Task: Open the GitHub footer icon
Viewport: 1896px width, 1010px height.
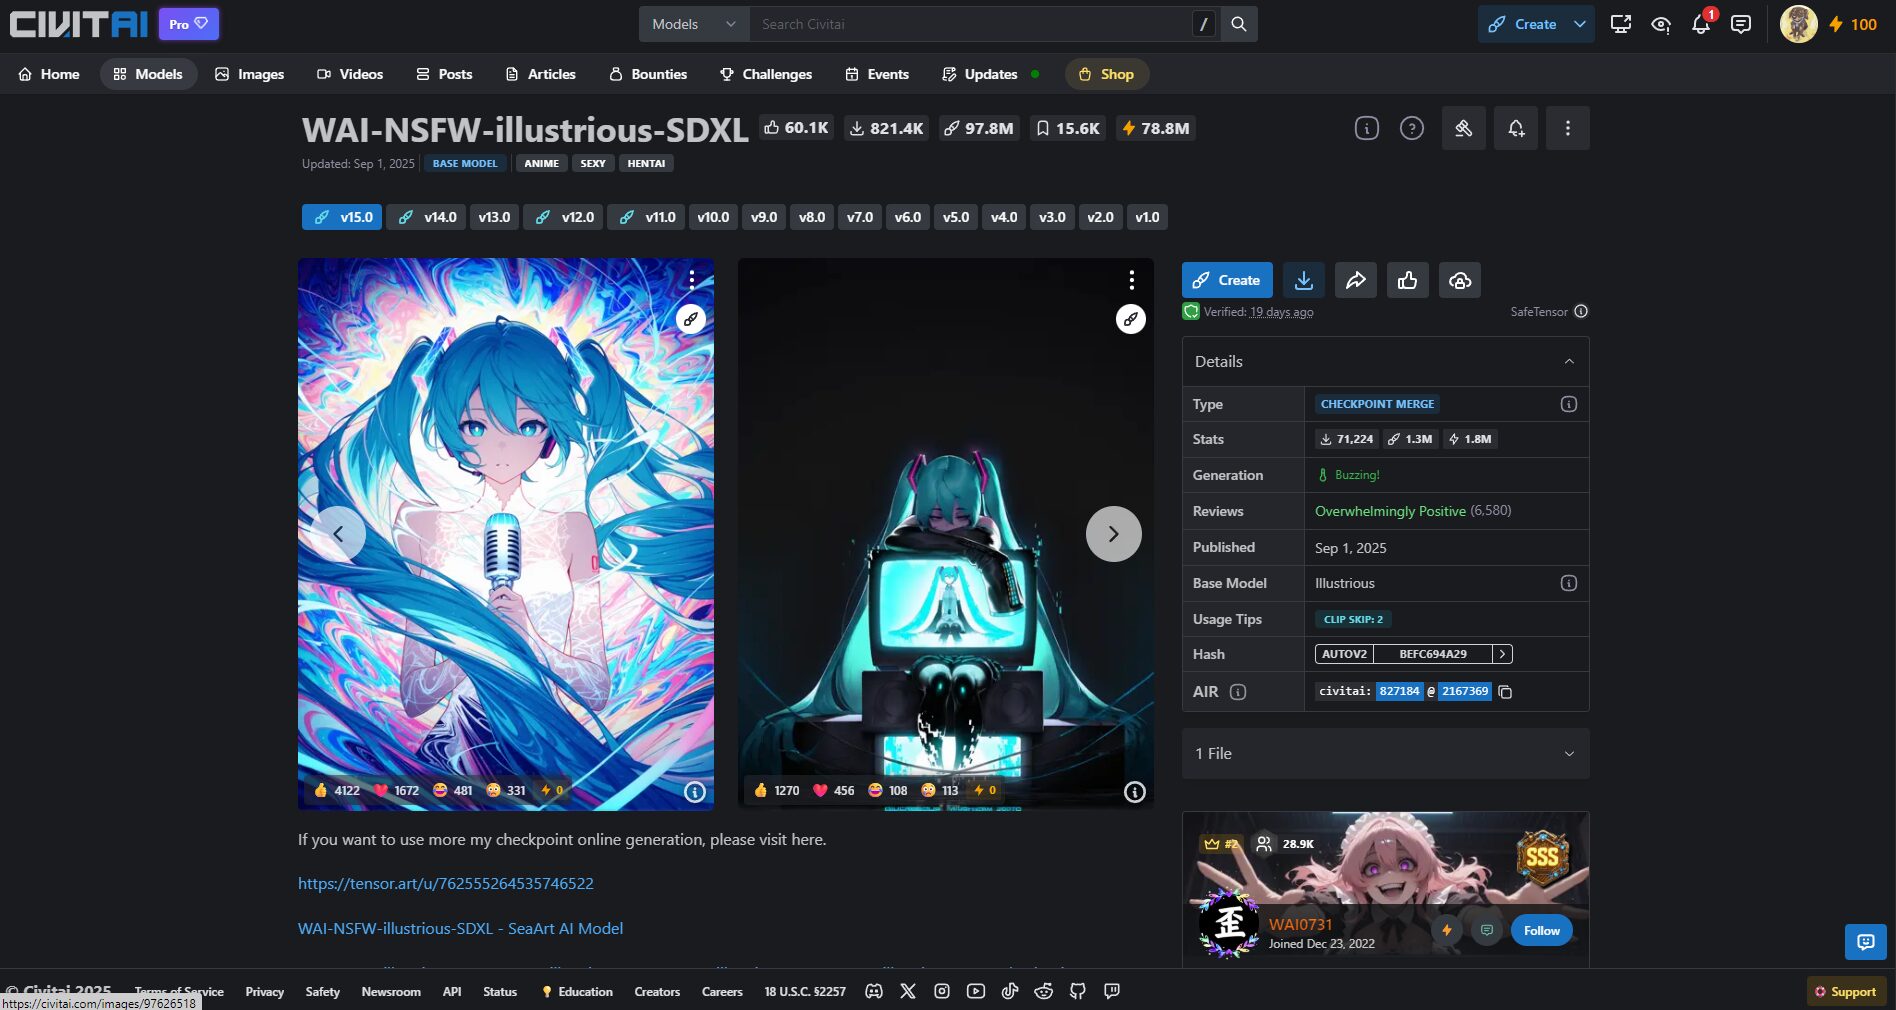Action: 1077,991
